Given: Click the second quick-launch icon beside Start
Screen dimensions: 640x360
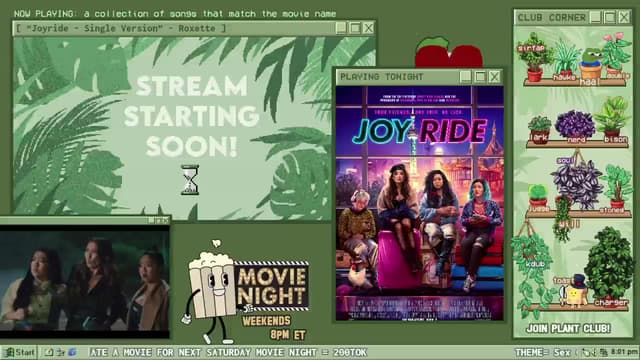Looking at the screenshot, I should coord(60,352).
